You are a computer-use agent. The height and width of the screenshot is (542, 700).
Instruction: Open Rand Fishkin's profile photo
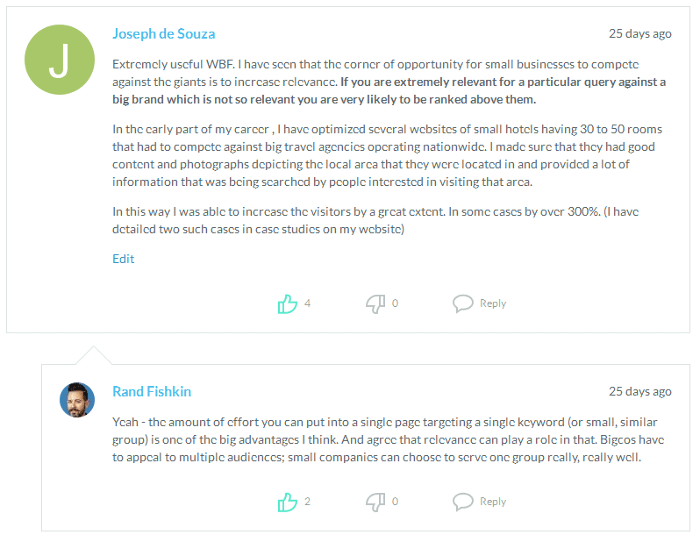pos(77,399)
